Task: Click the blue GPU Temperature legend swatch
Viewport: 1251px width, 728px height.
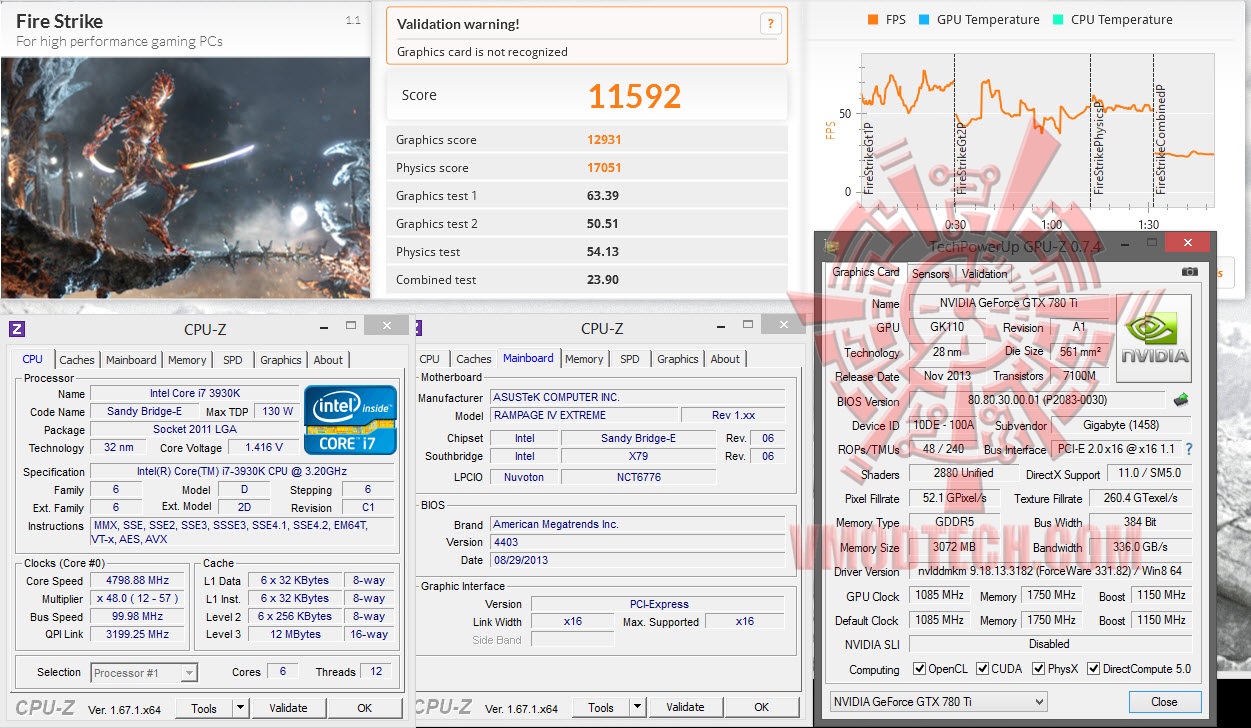Action: click(x=925, y=20)
